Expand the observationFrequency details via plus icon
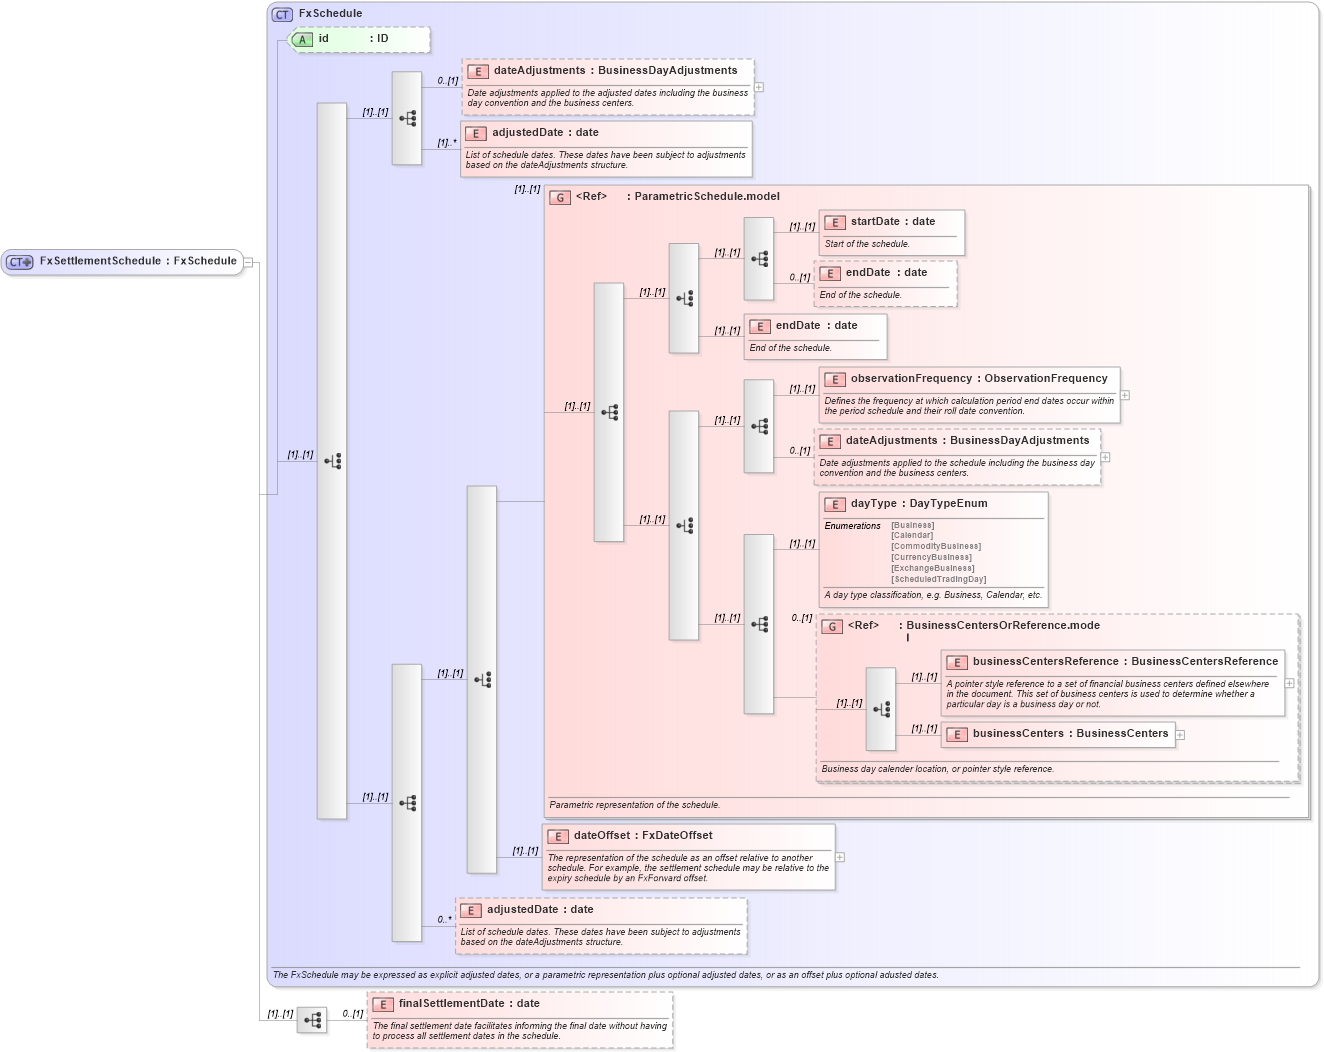 point(1124,396)
